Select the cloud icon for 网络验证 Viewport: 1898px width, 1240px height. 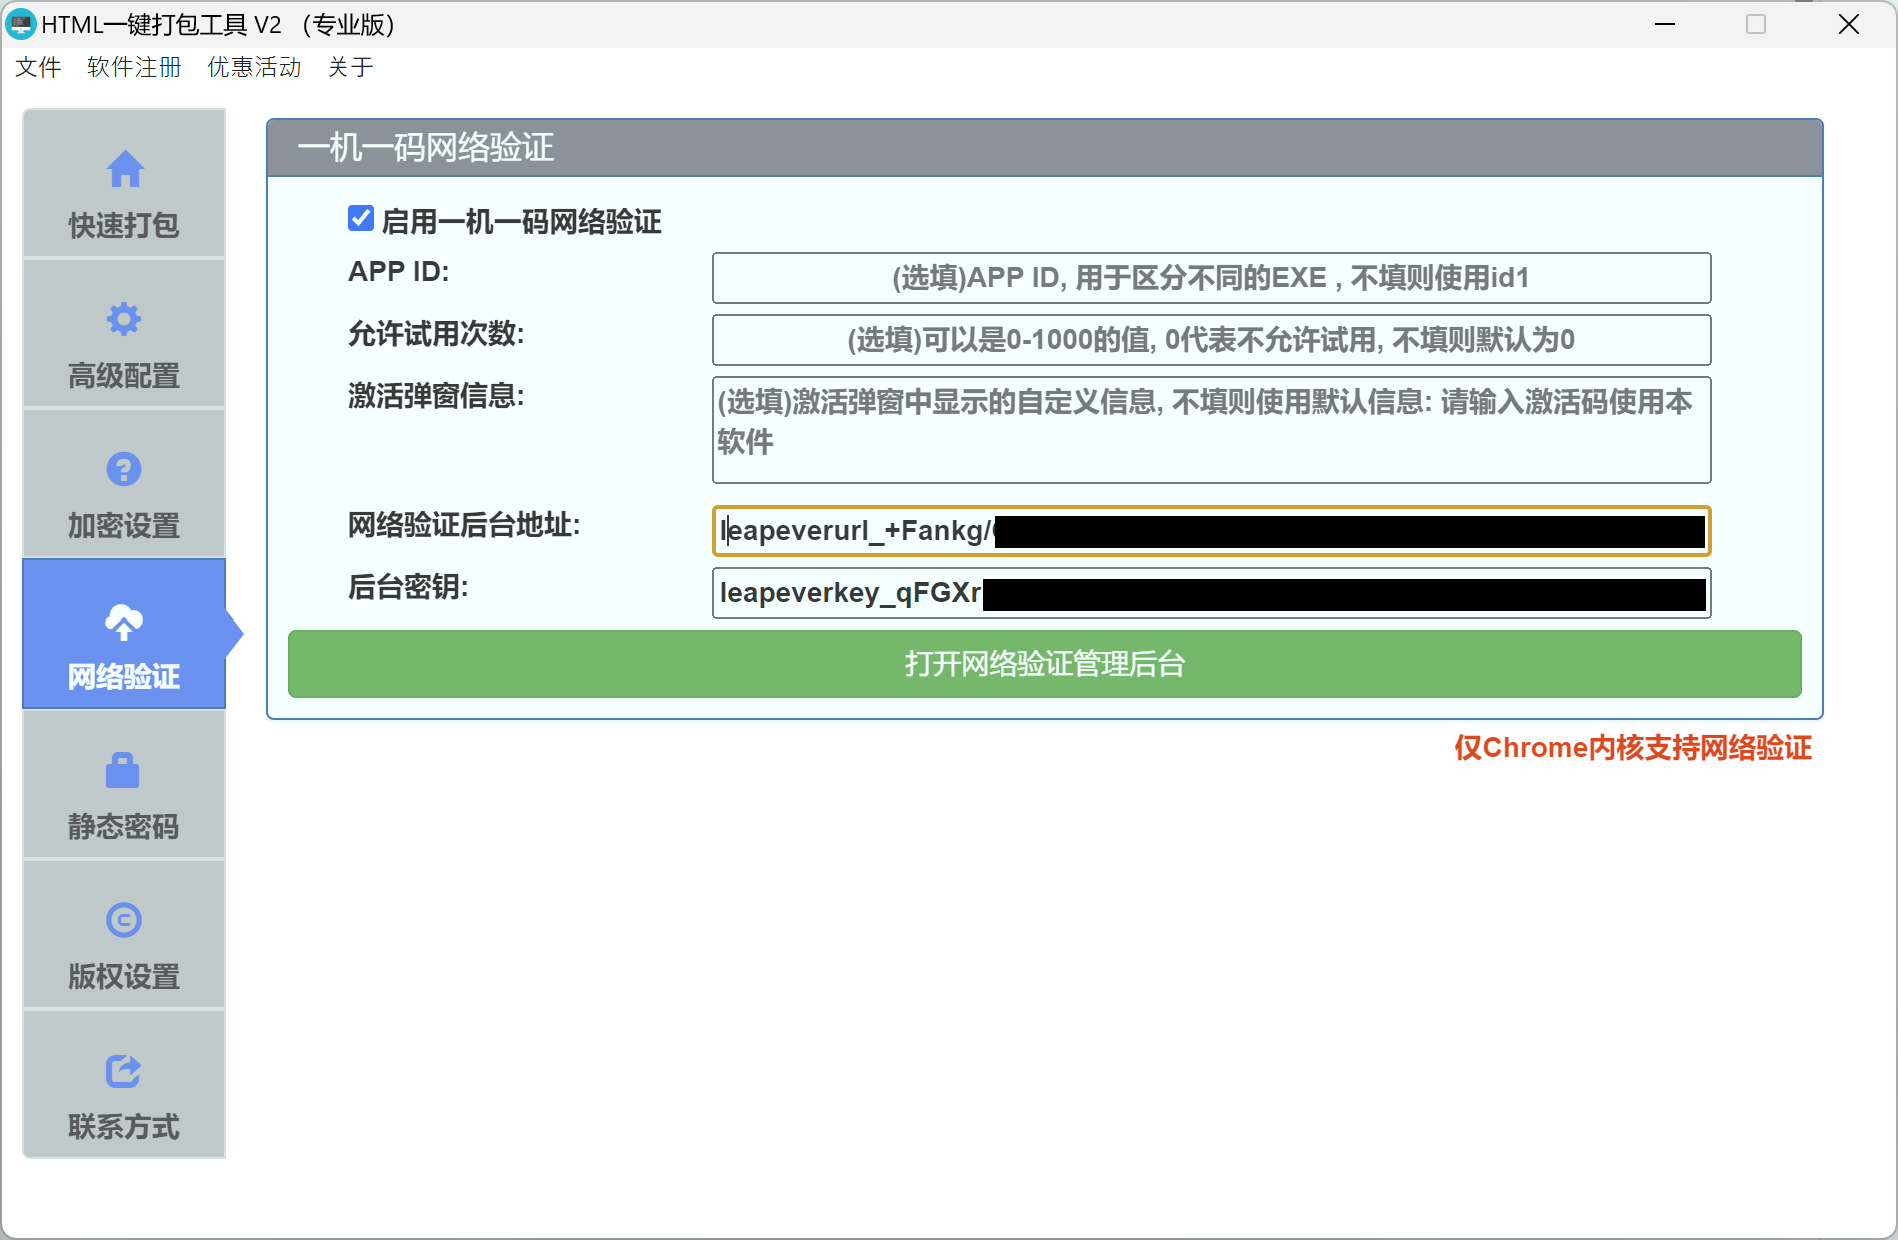coord(122,621)
